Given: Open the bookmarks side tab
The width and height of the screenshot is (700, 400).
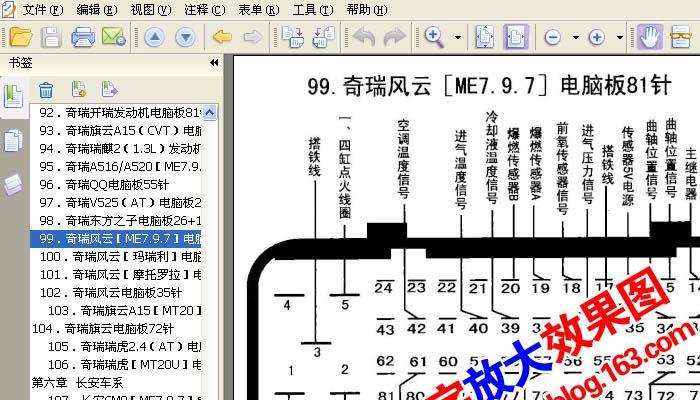Looking at the screenshot, I should (x=13, y=96).
